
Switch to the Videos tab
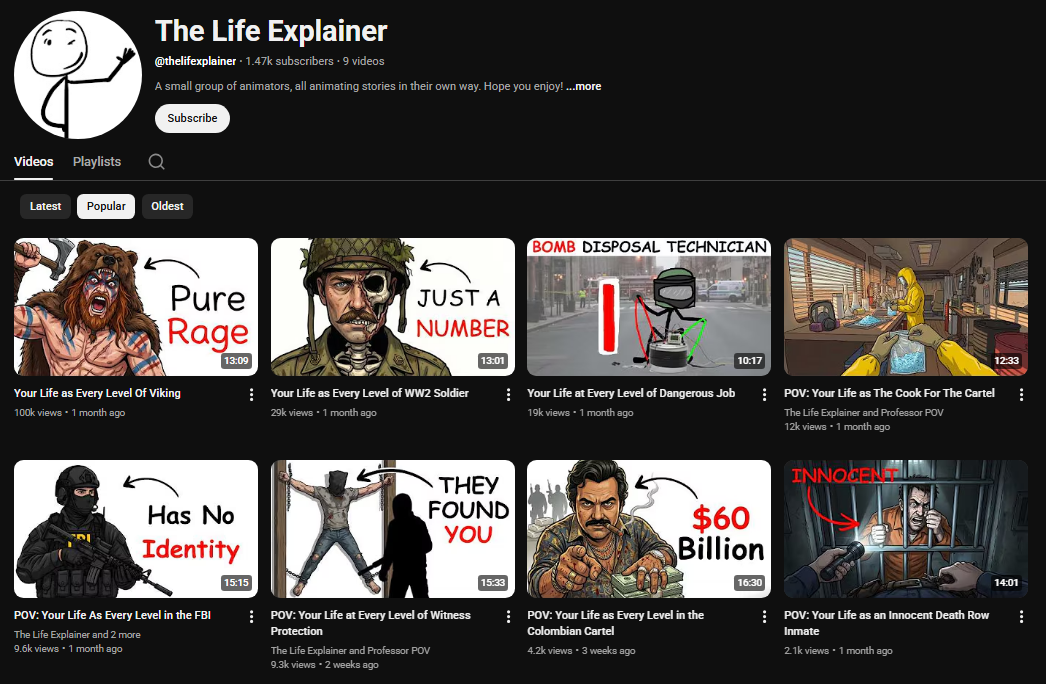[33, 161]
